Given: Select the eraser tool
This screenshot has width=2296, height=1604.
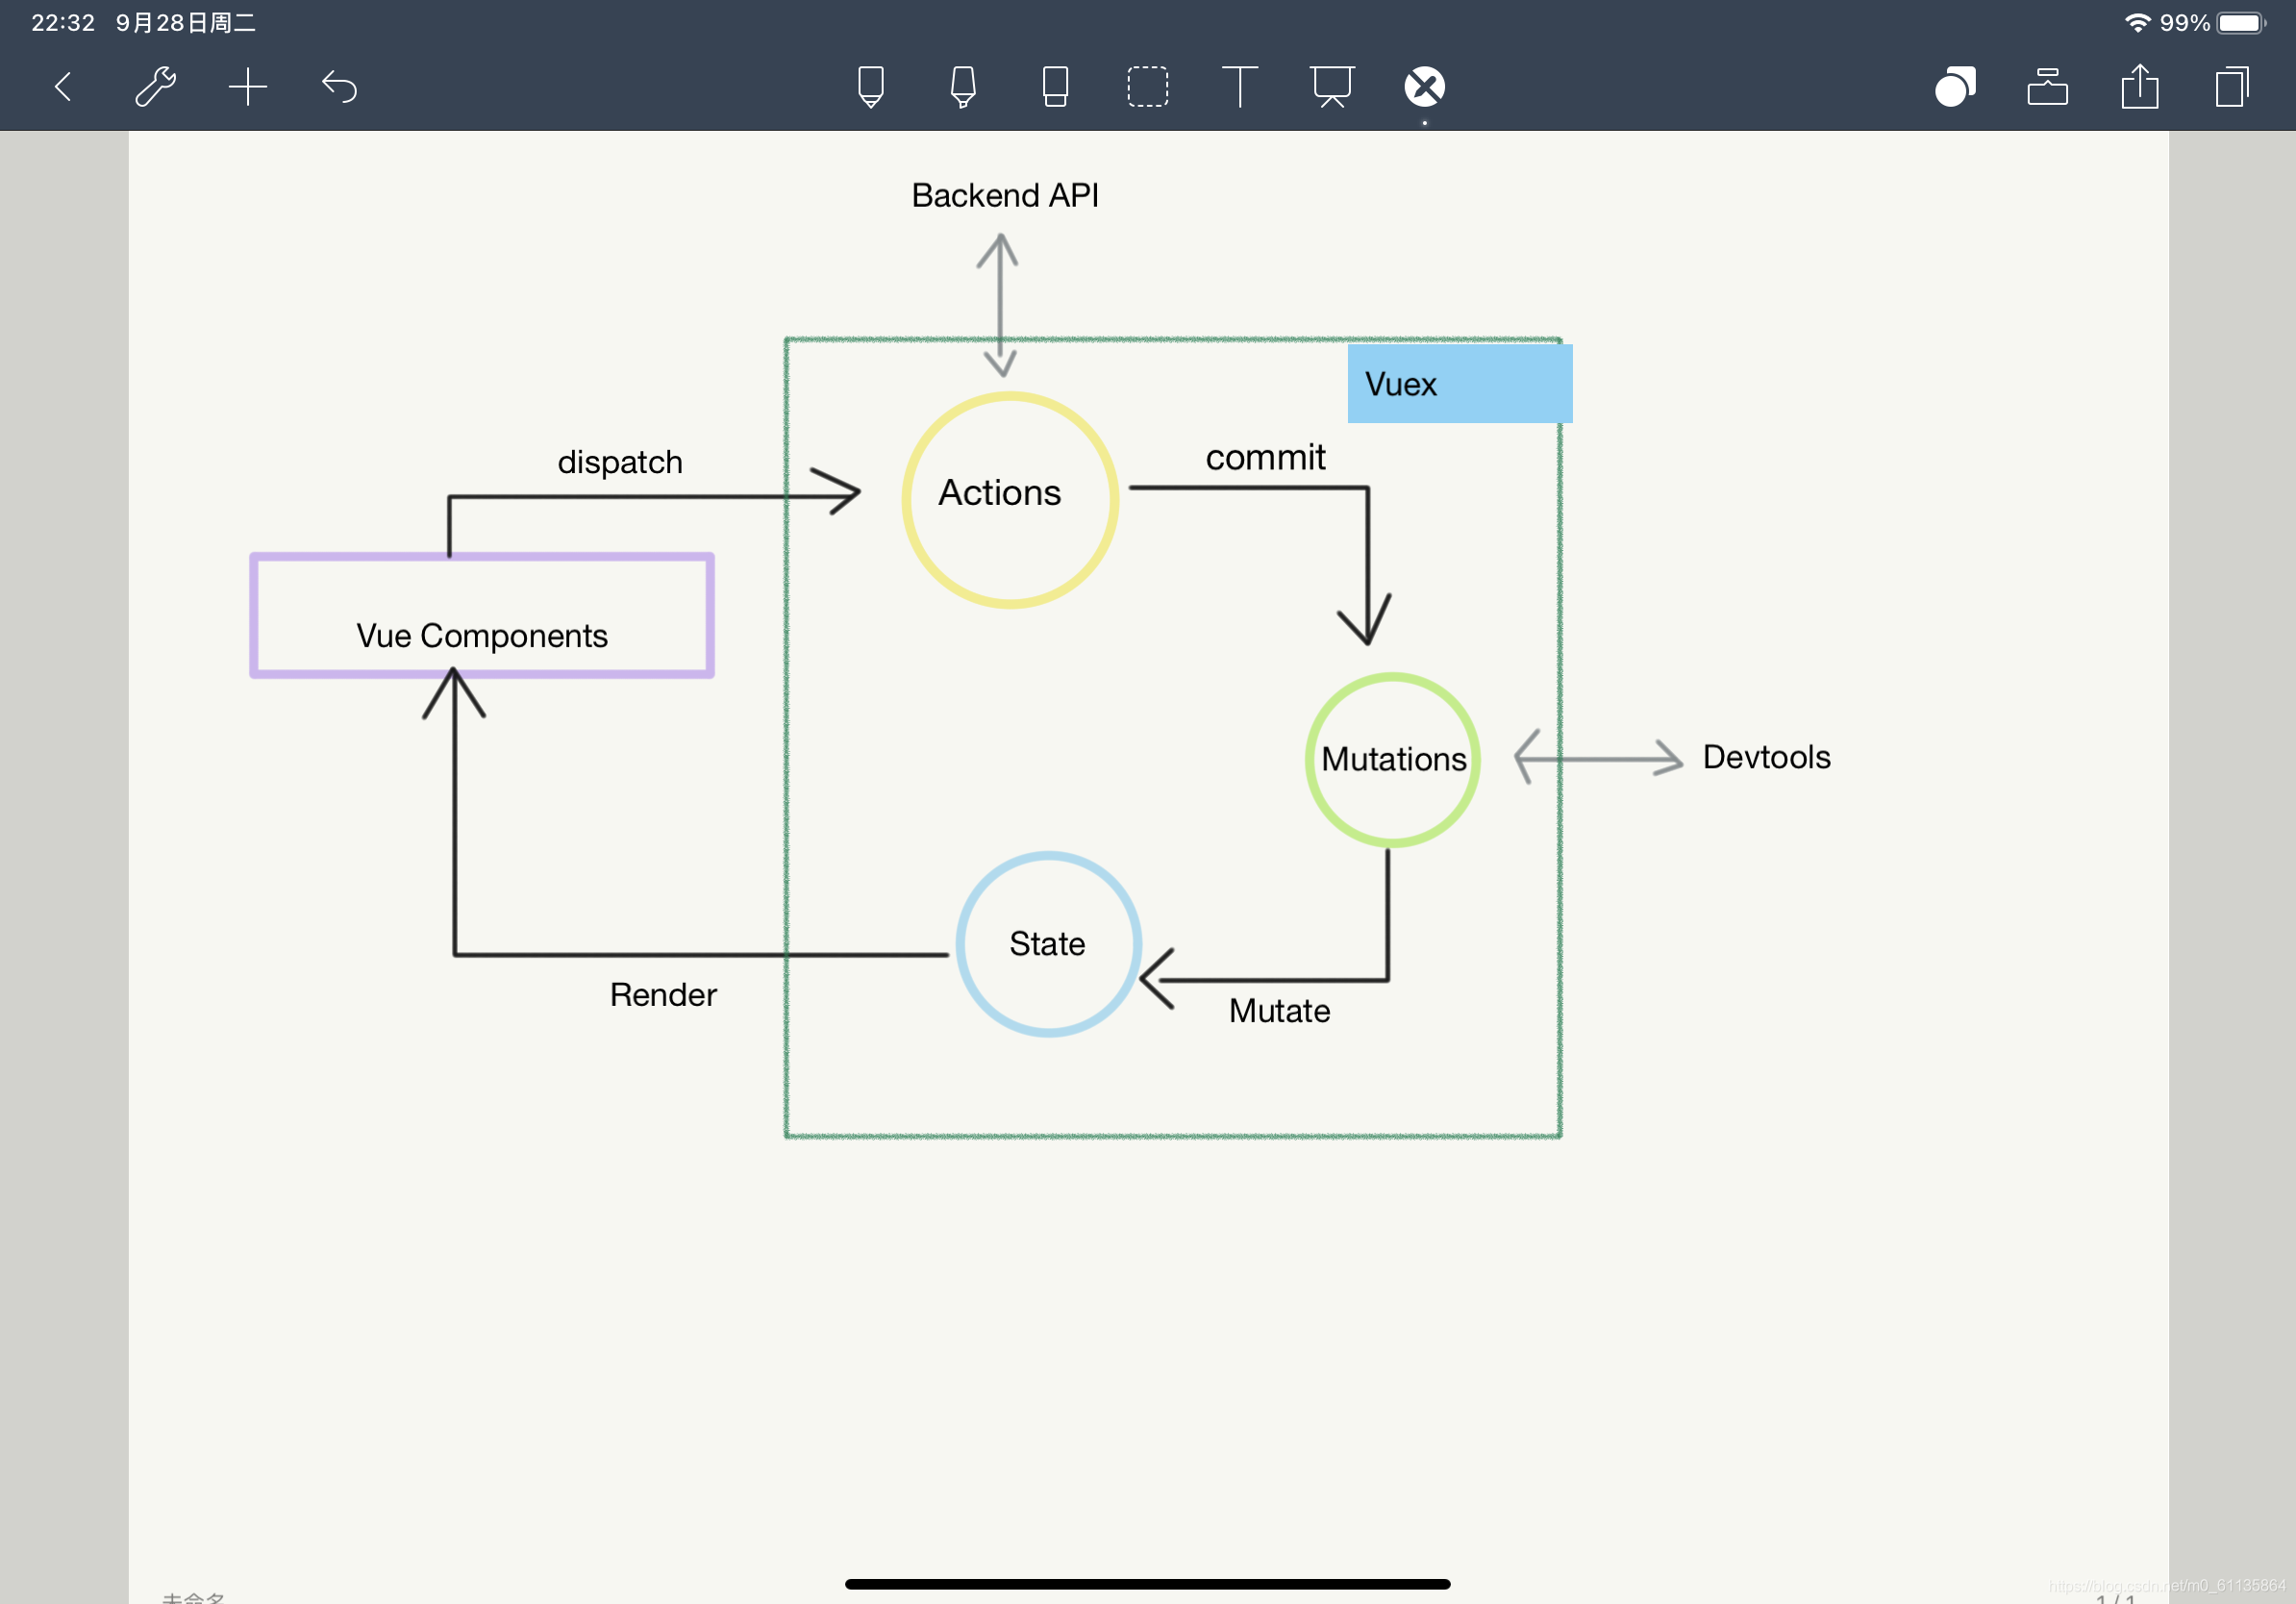Looking at the screenshot, I should (x=1055, y=87).
